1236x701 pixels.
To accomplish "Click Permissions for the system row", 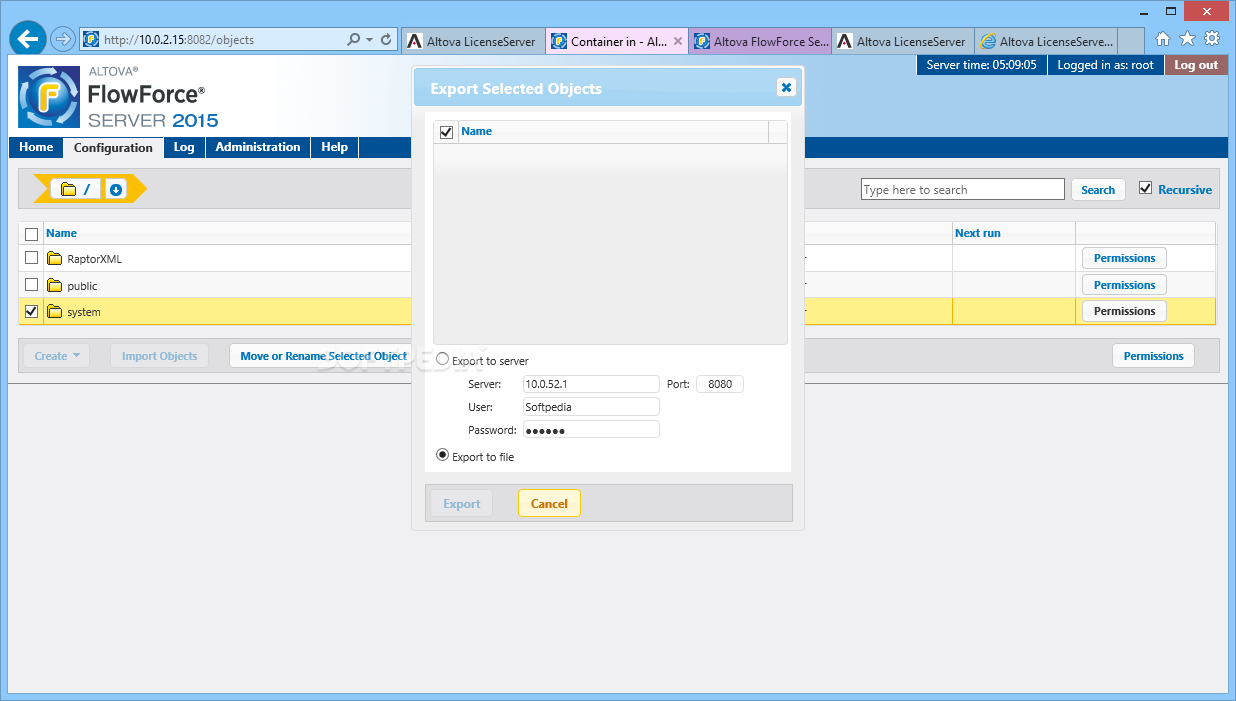I will (x=1124, y=311).
